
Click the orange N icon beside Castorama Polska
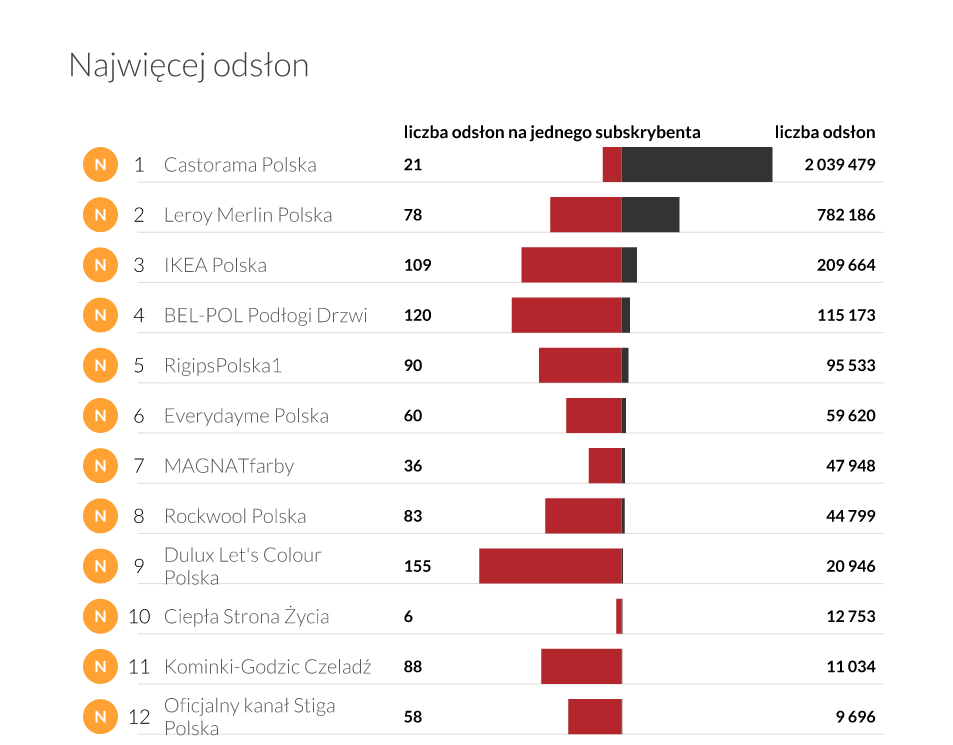(100, 165)
